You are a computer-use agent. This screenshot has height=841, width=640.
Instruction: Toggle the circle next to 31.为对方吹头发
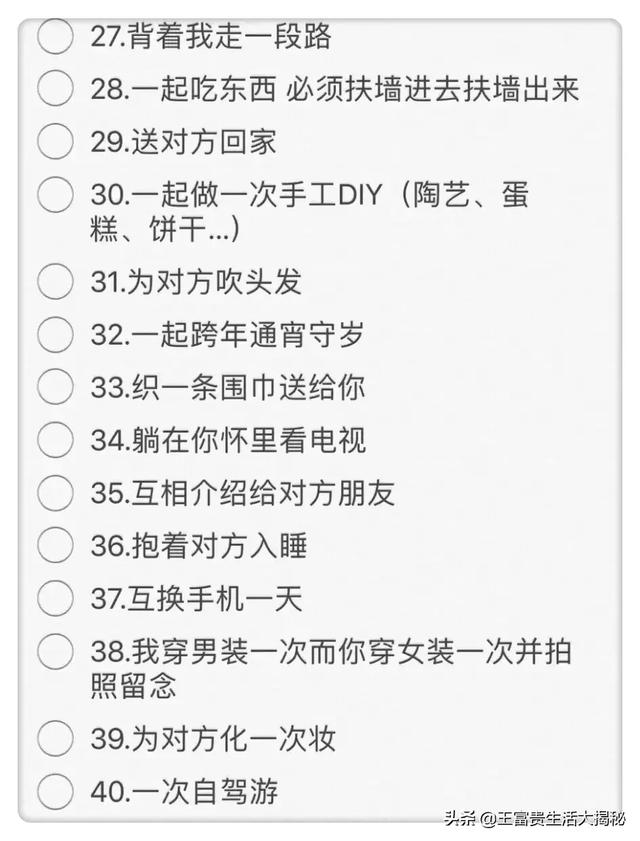click(55, 281)
